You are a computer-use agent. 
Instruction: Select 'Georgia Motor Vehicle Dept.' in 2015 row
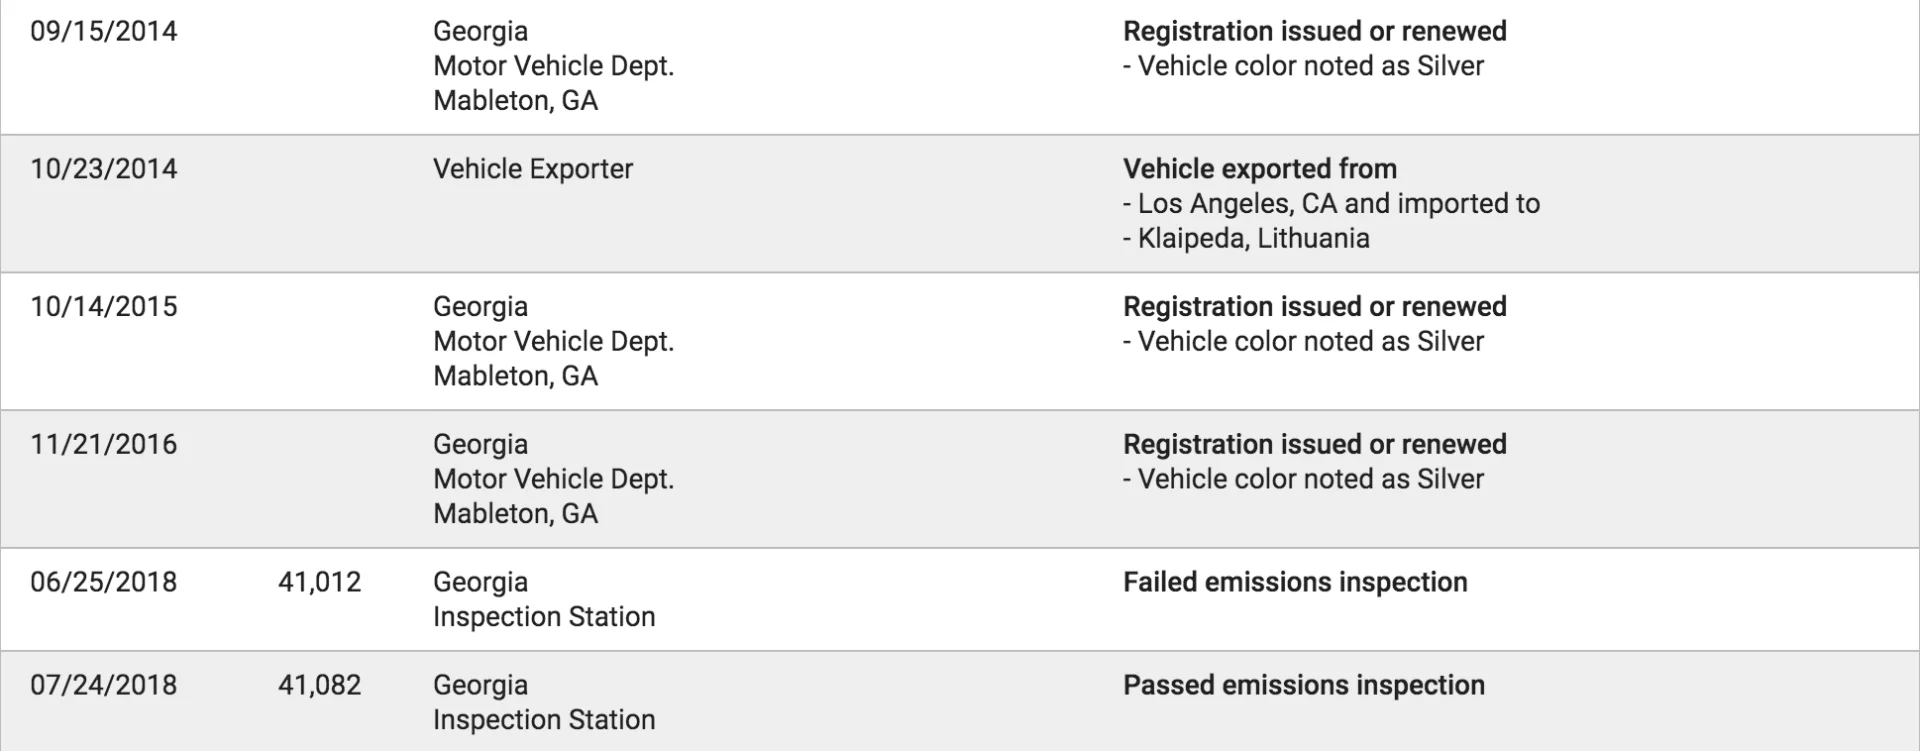[x=554, y=324]
